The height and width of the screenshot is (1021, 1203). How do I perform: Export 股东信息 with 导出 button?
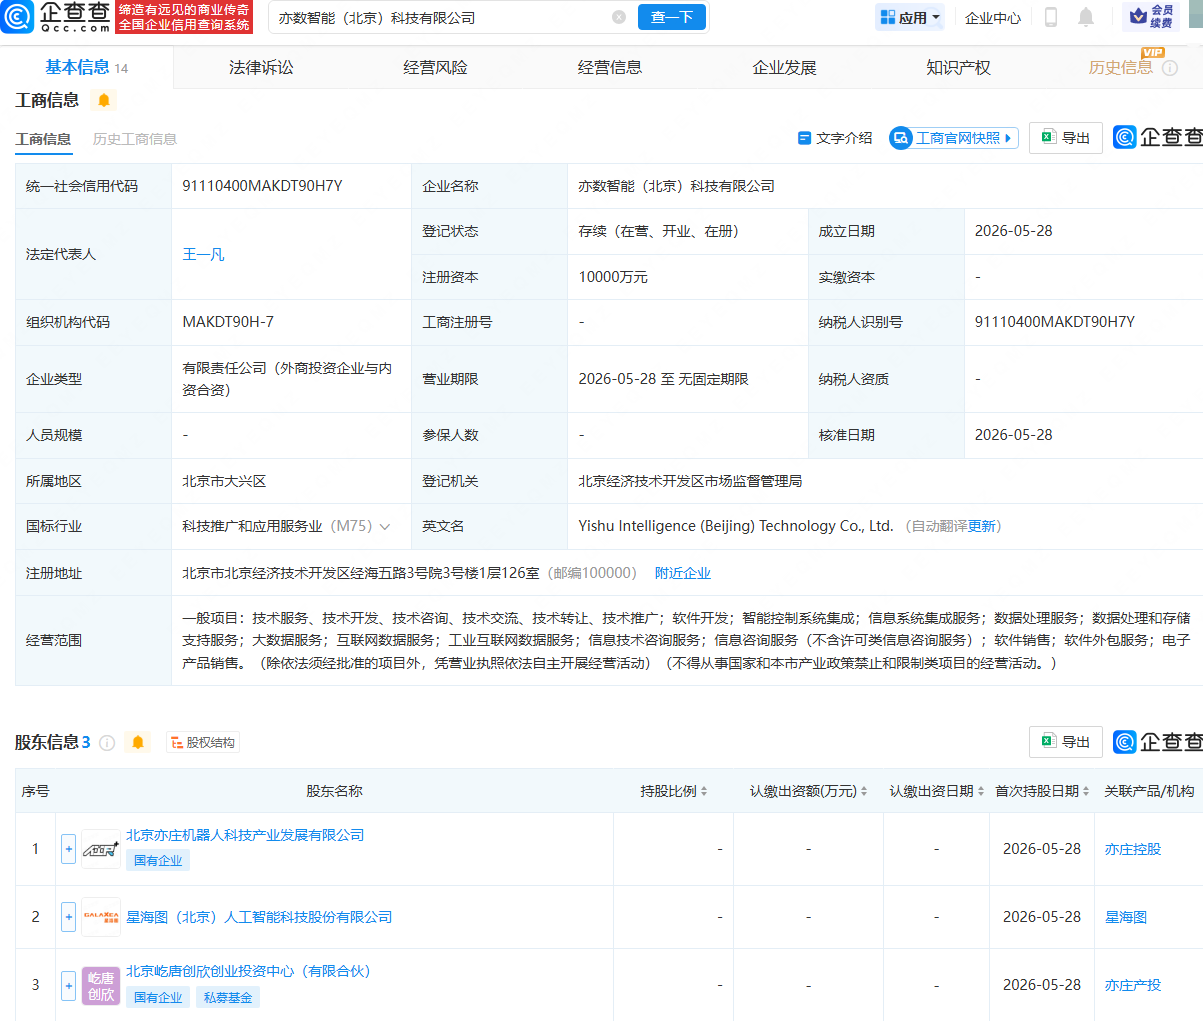click(x=1066, y=742)
